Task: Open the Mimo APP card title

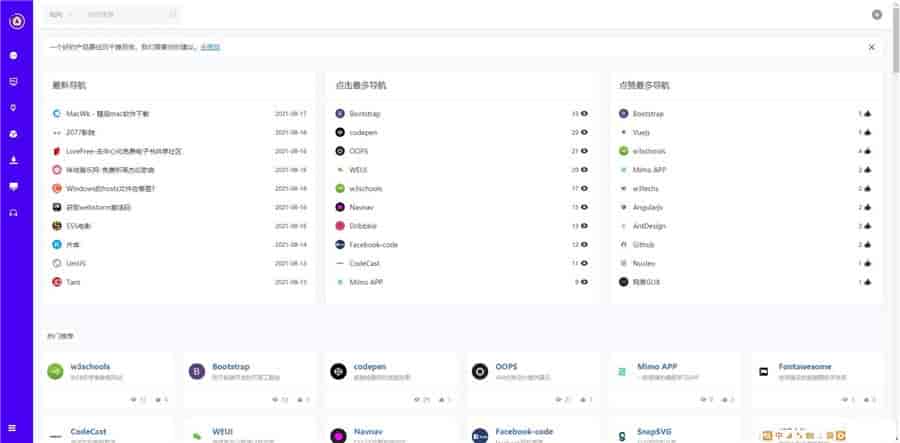Action: [657, 367]
